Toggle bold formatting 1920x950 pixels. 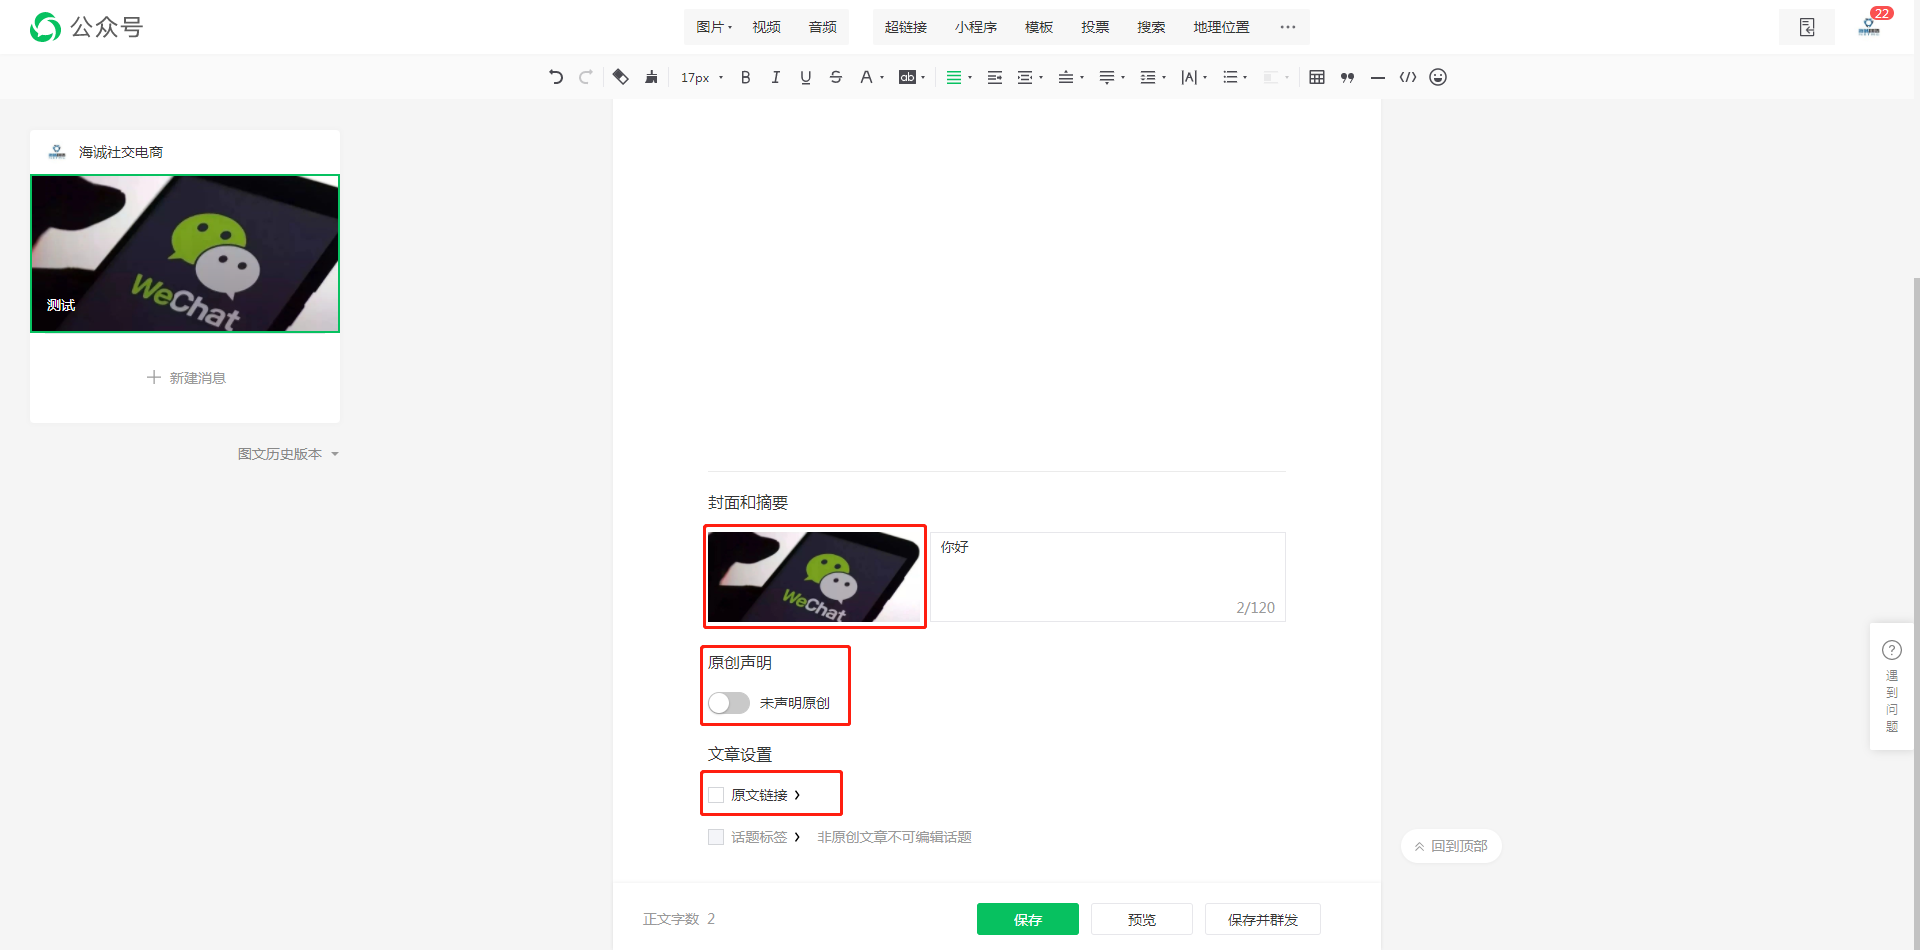tap(746, 77)
